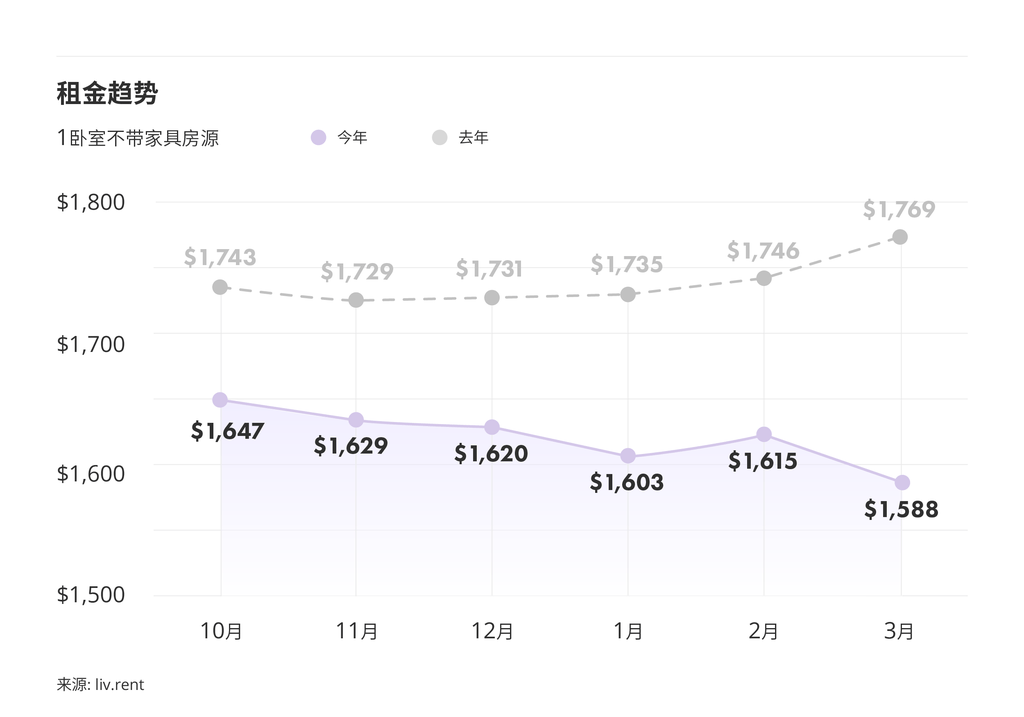Select this year's 2月 data point

click(764, 434)
